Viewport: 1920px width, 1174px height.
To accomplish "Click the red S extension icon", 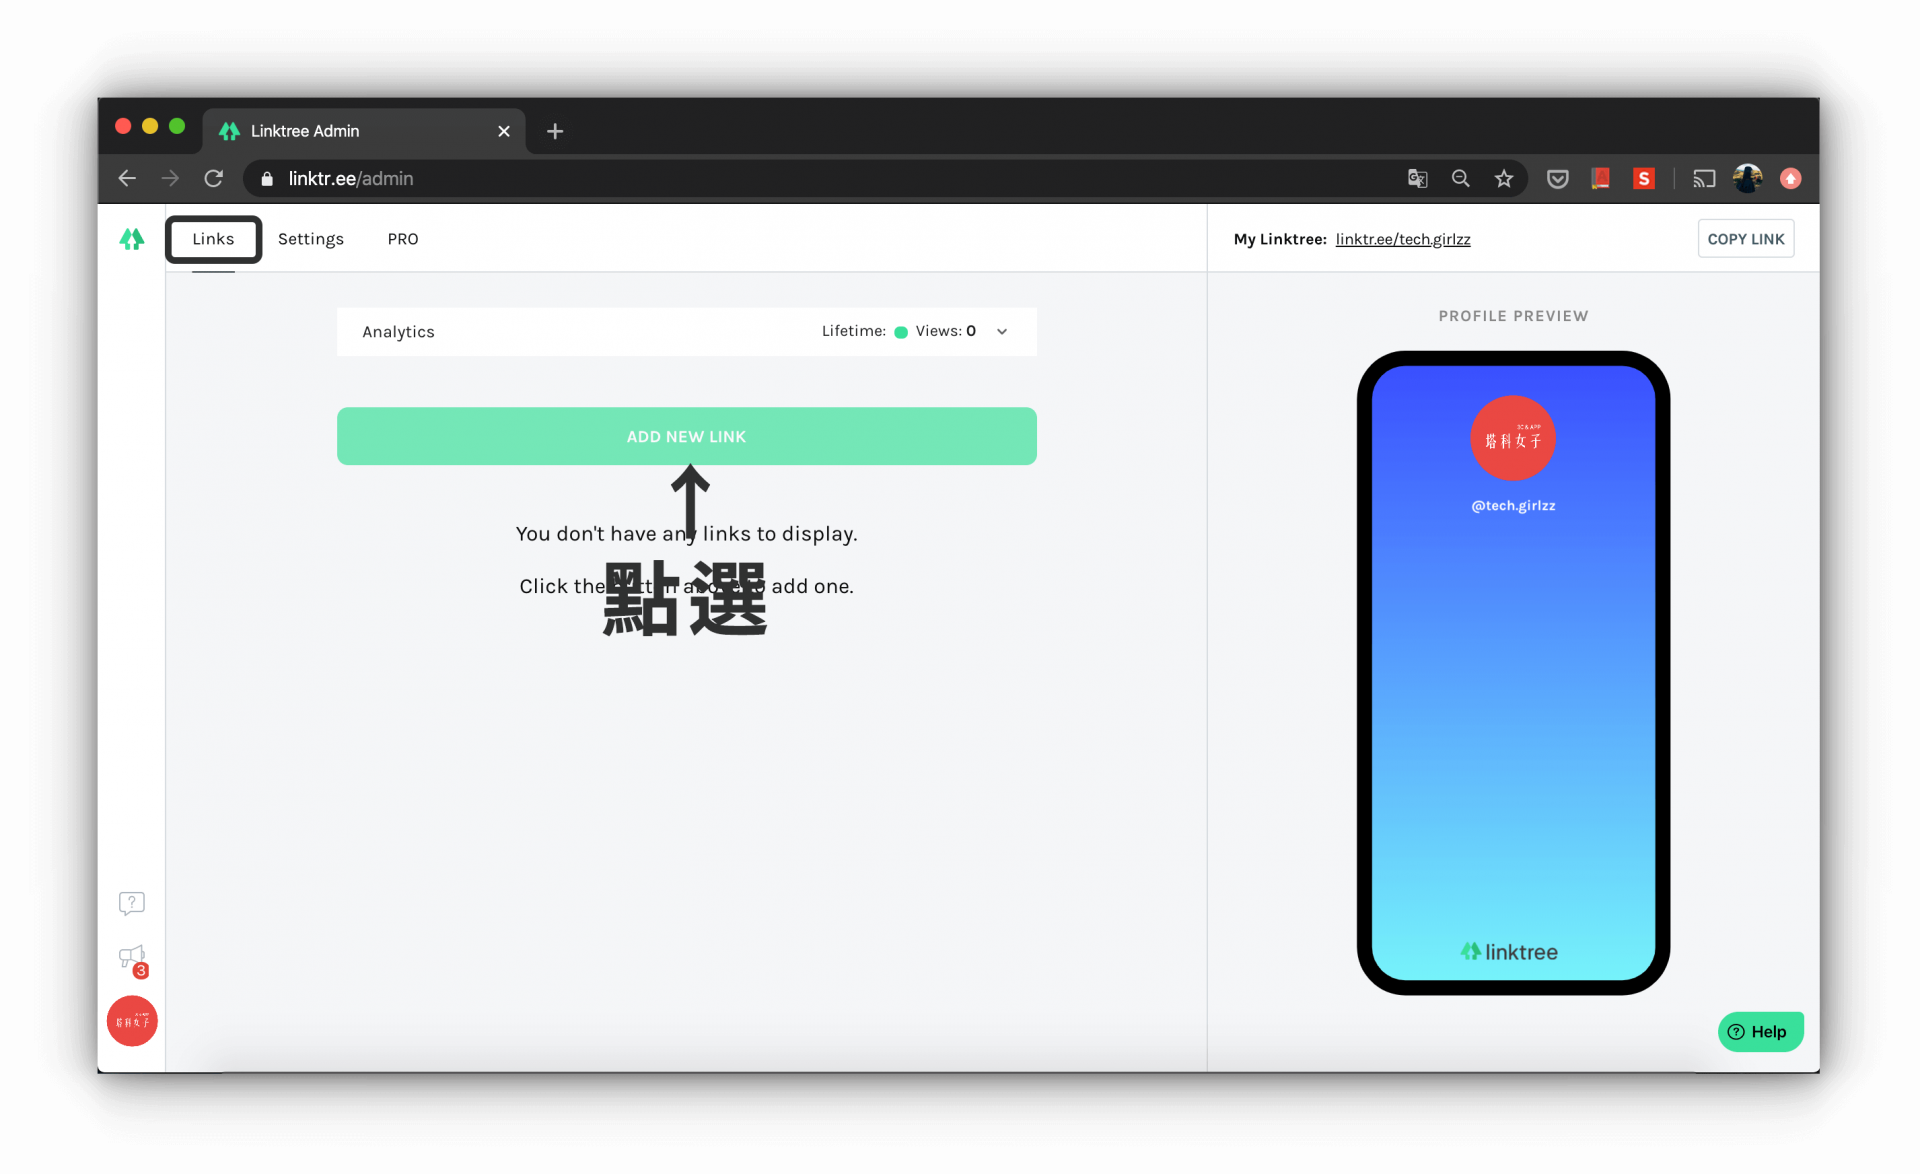I will (x=1643, y=178).
